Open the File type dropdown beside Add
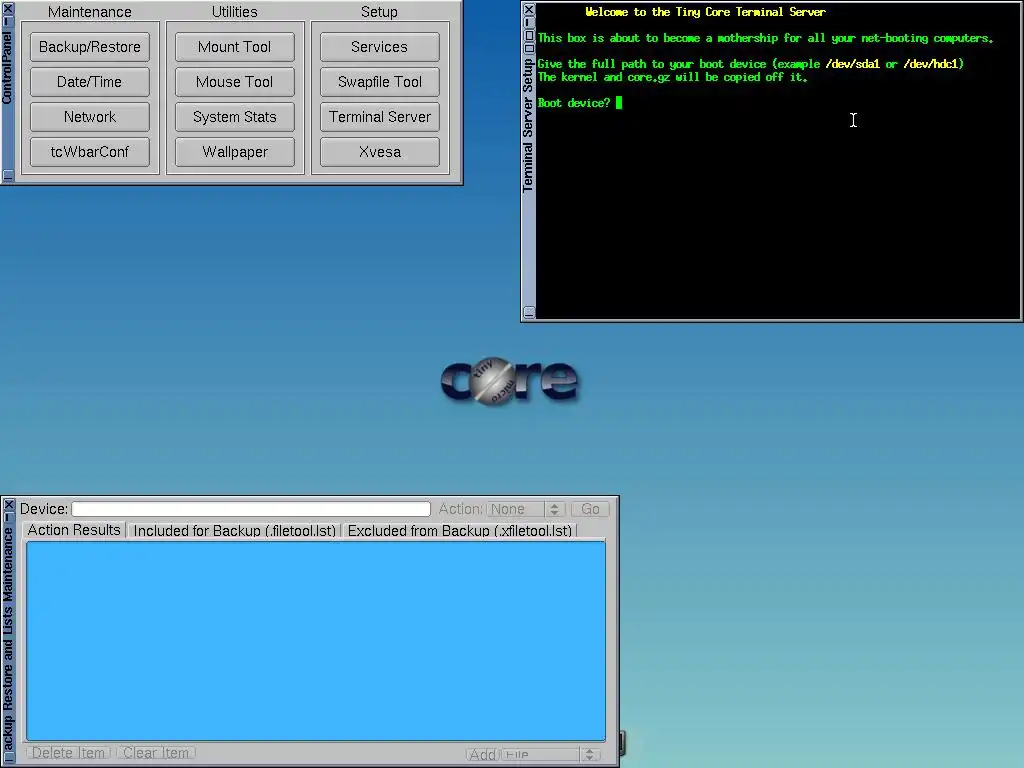 pos(550,754)
